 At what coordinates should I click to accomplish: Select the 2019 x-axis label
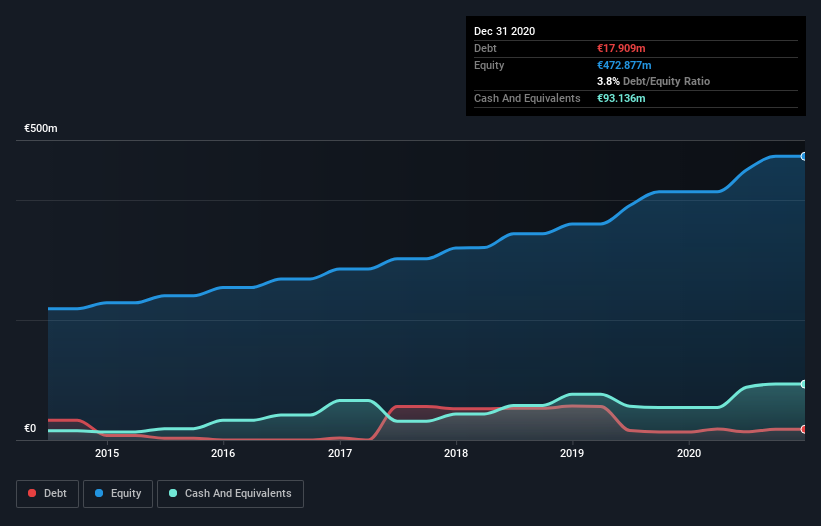[x=572, y=453]
